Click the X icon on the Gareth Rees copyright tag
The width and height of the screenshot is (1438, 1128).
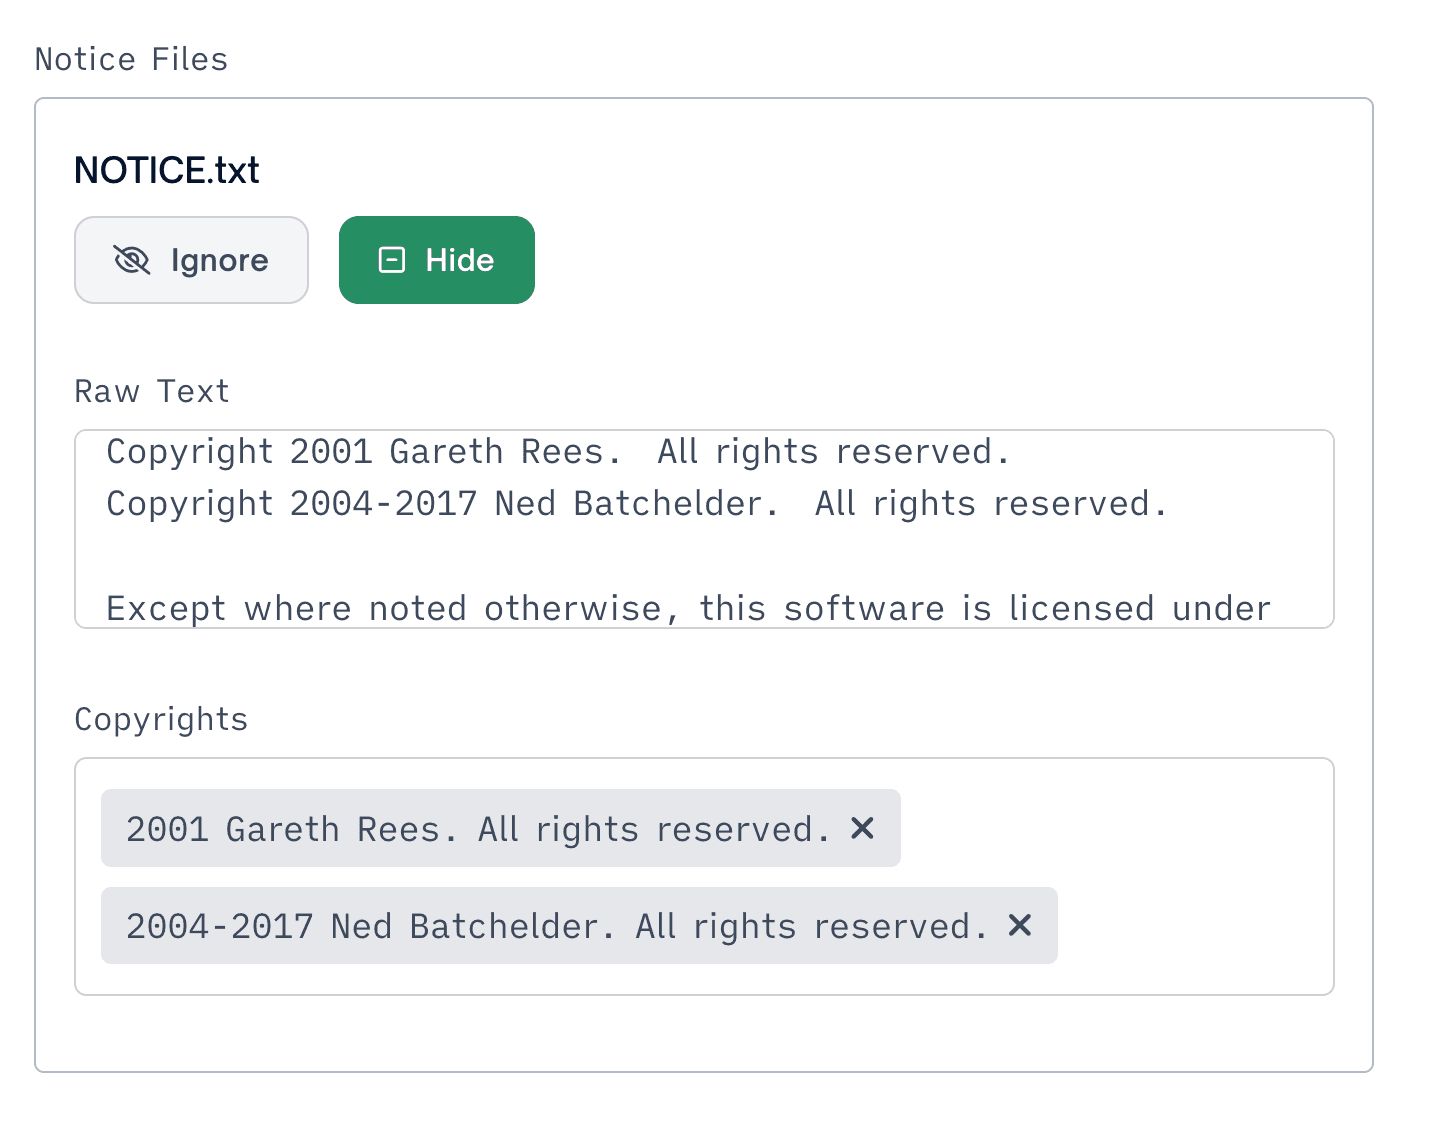(862, 828)
